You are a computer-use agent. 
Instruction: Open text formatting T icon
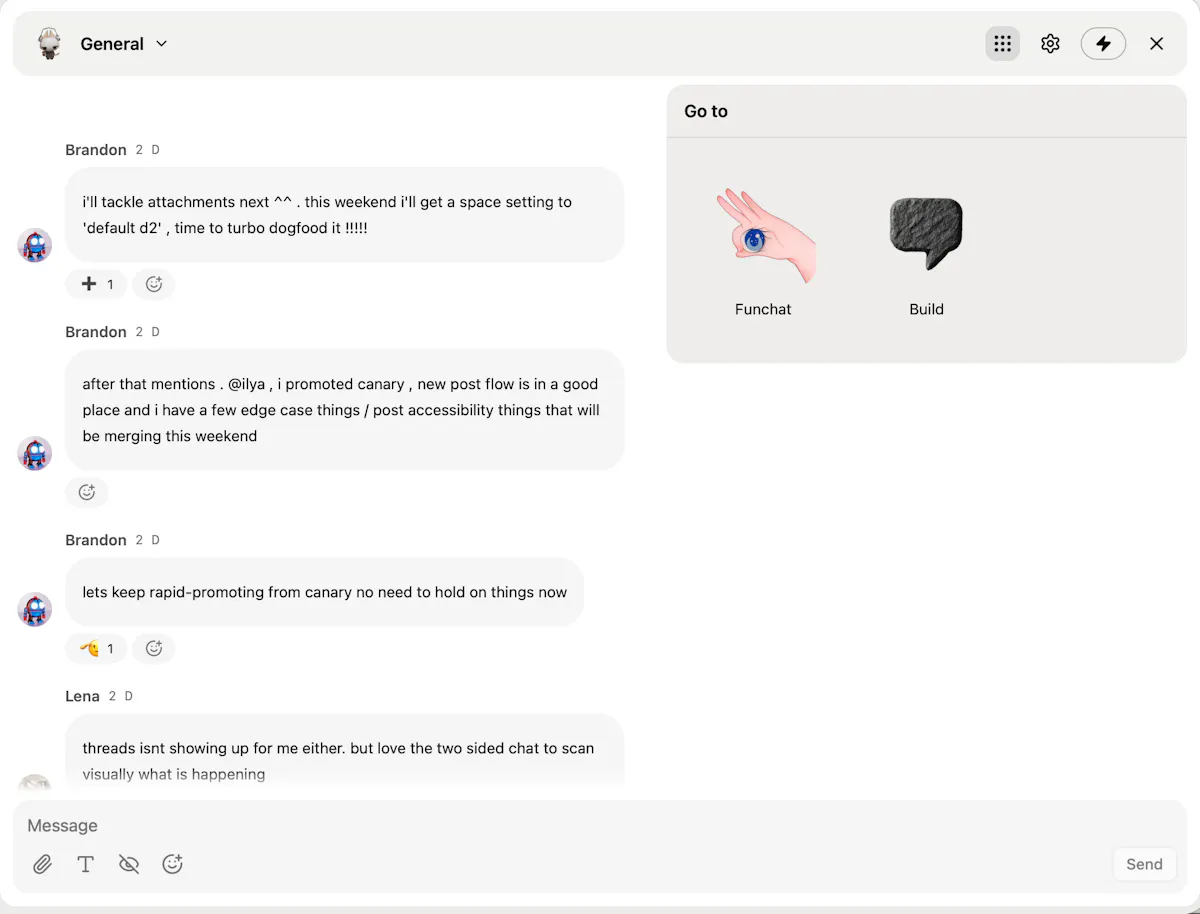point(86,864)
